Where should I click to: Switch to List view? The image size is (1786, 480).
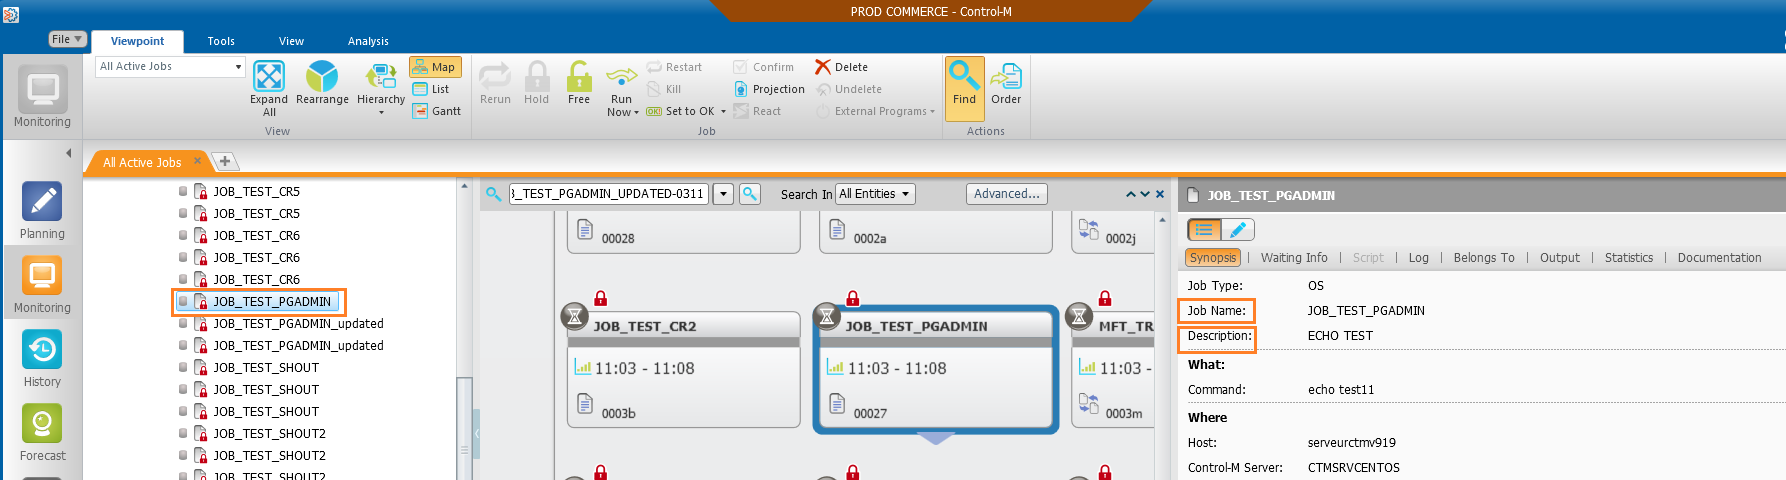(x=431, y=89)
